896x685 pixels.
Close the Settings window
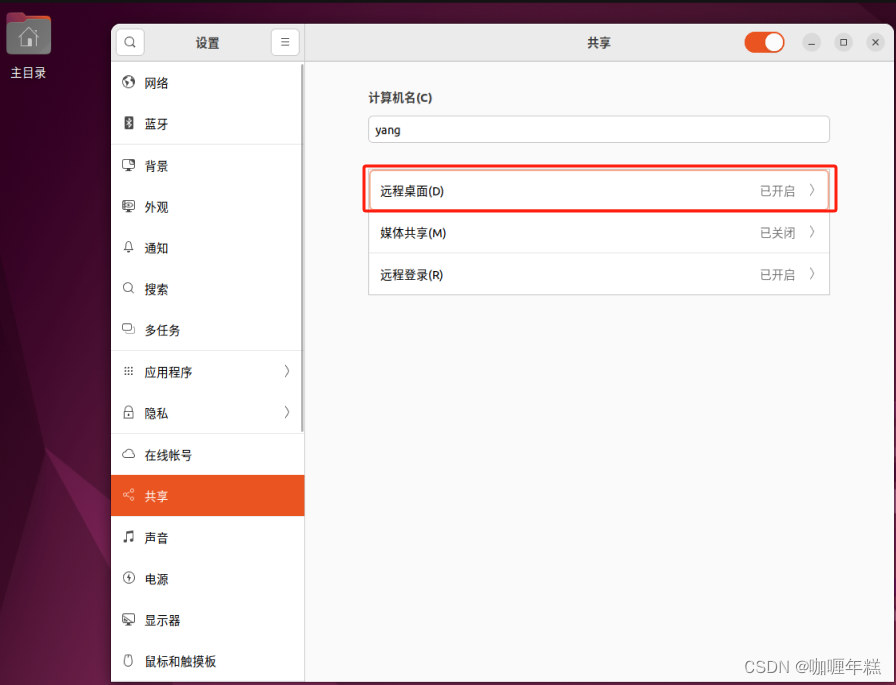point(875,42)
